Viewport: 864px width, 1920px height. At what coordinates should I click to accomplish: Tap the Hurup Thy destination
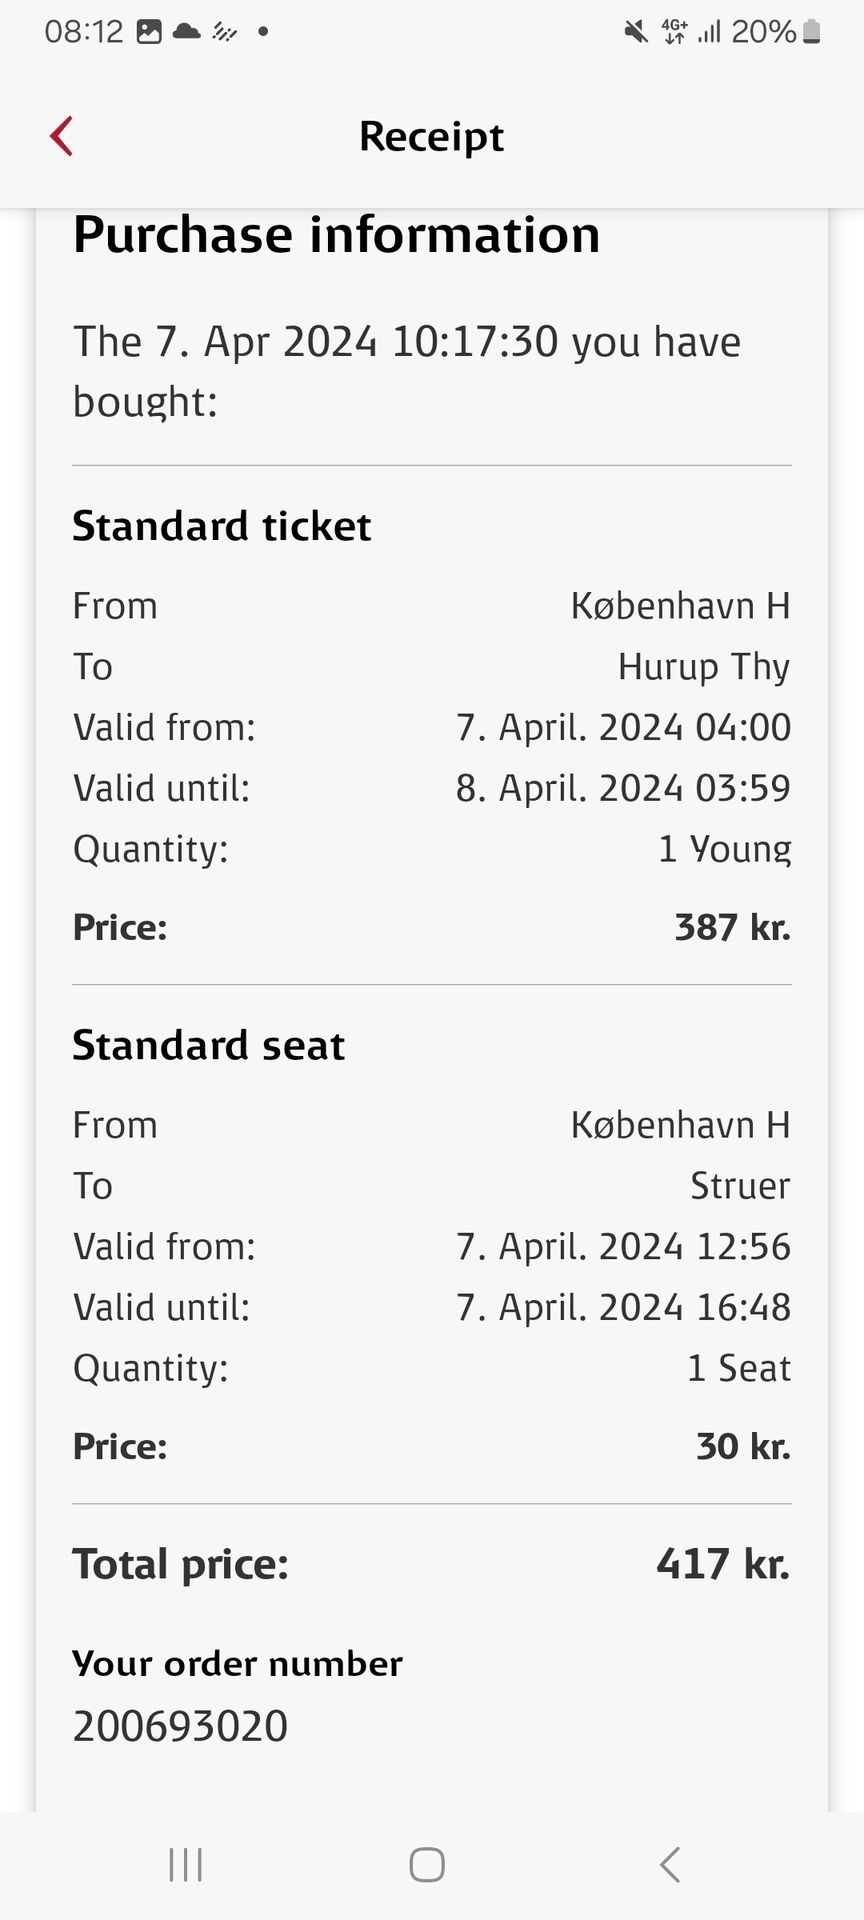tap(703, 667)
